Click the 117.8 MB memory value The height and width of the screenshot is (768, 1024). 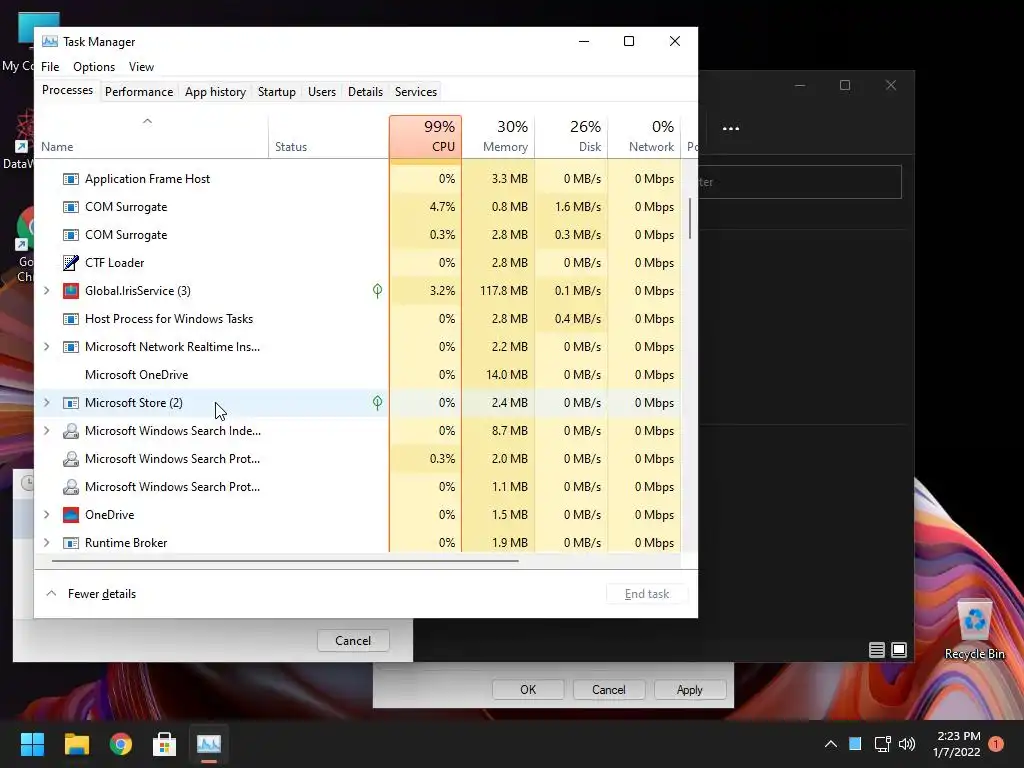click(504, 291)
